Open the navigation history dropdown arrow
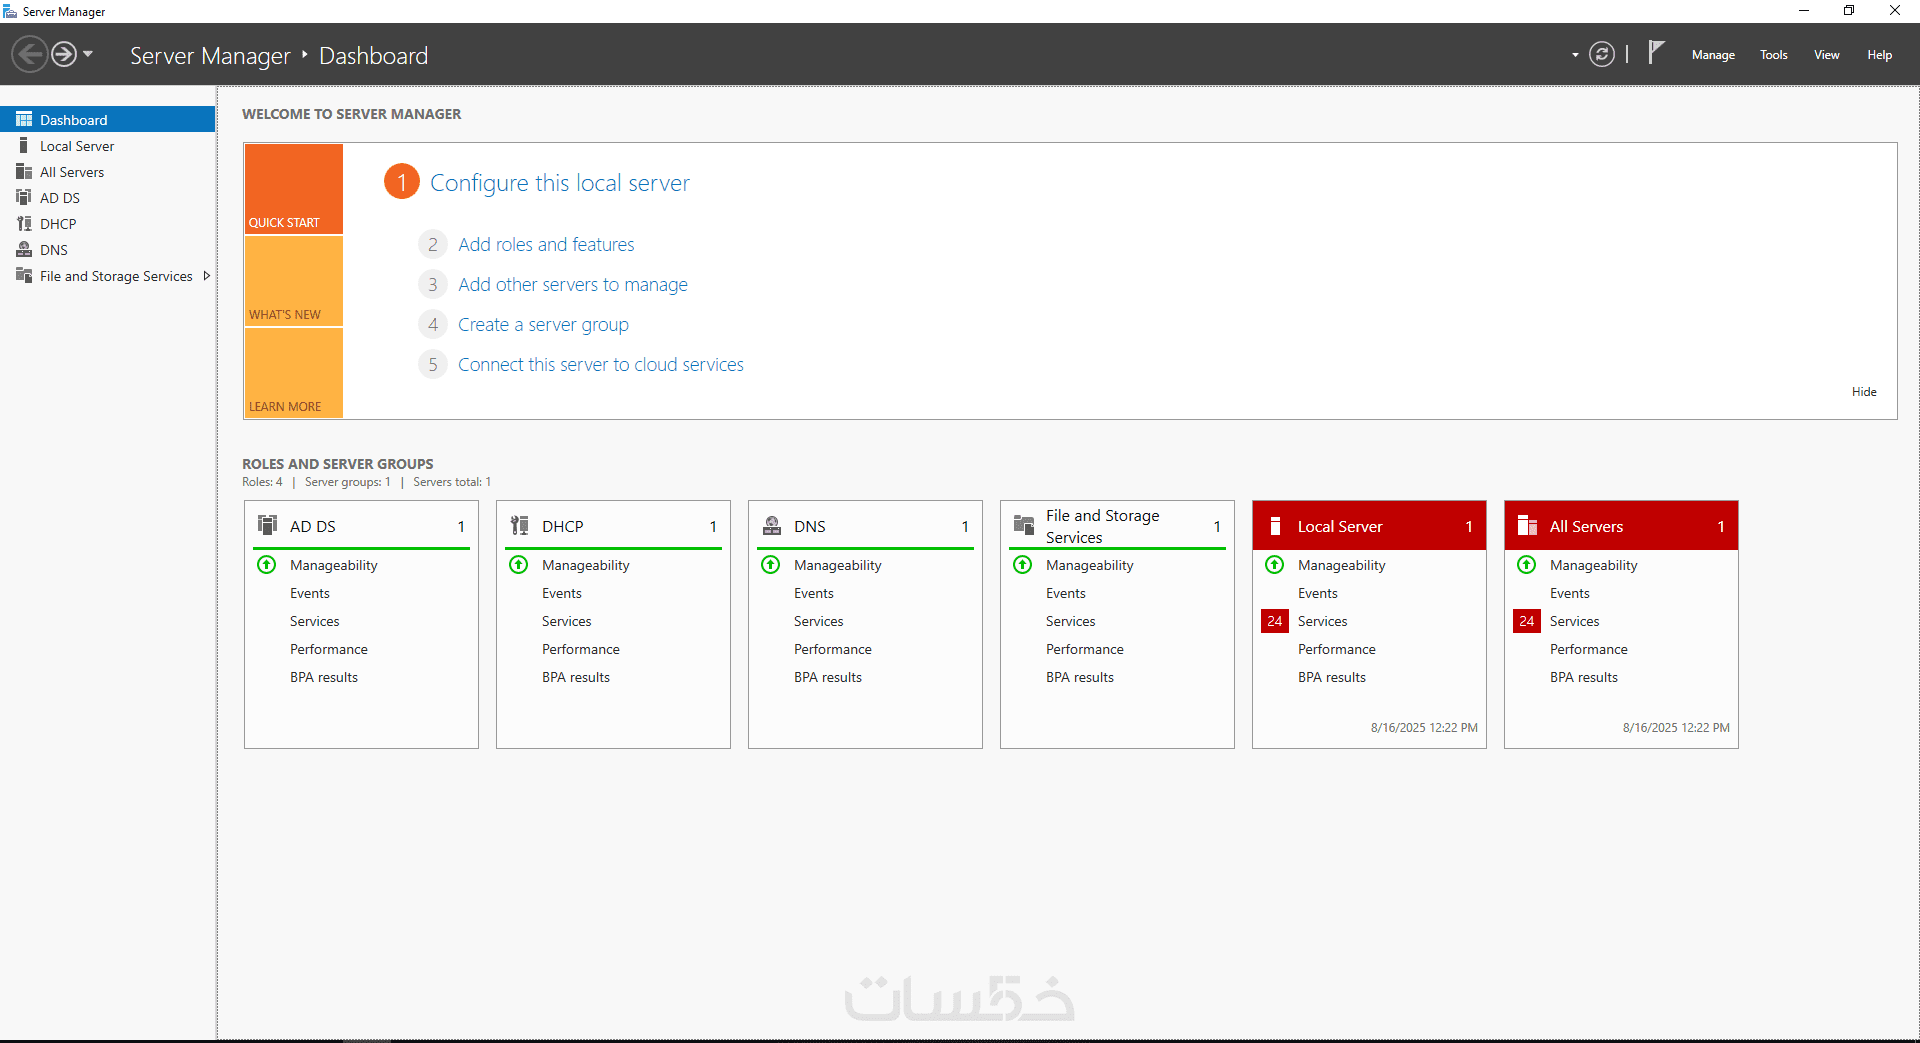This screenshot has width=1920, height=1043. click(88, 54)
